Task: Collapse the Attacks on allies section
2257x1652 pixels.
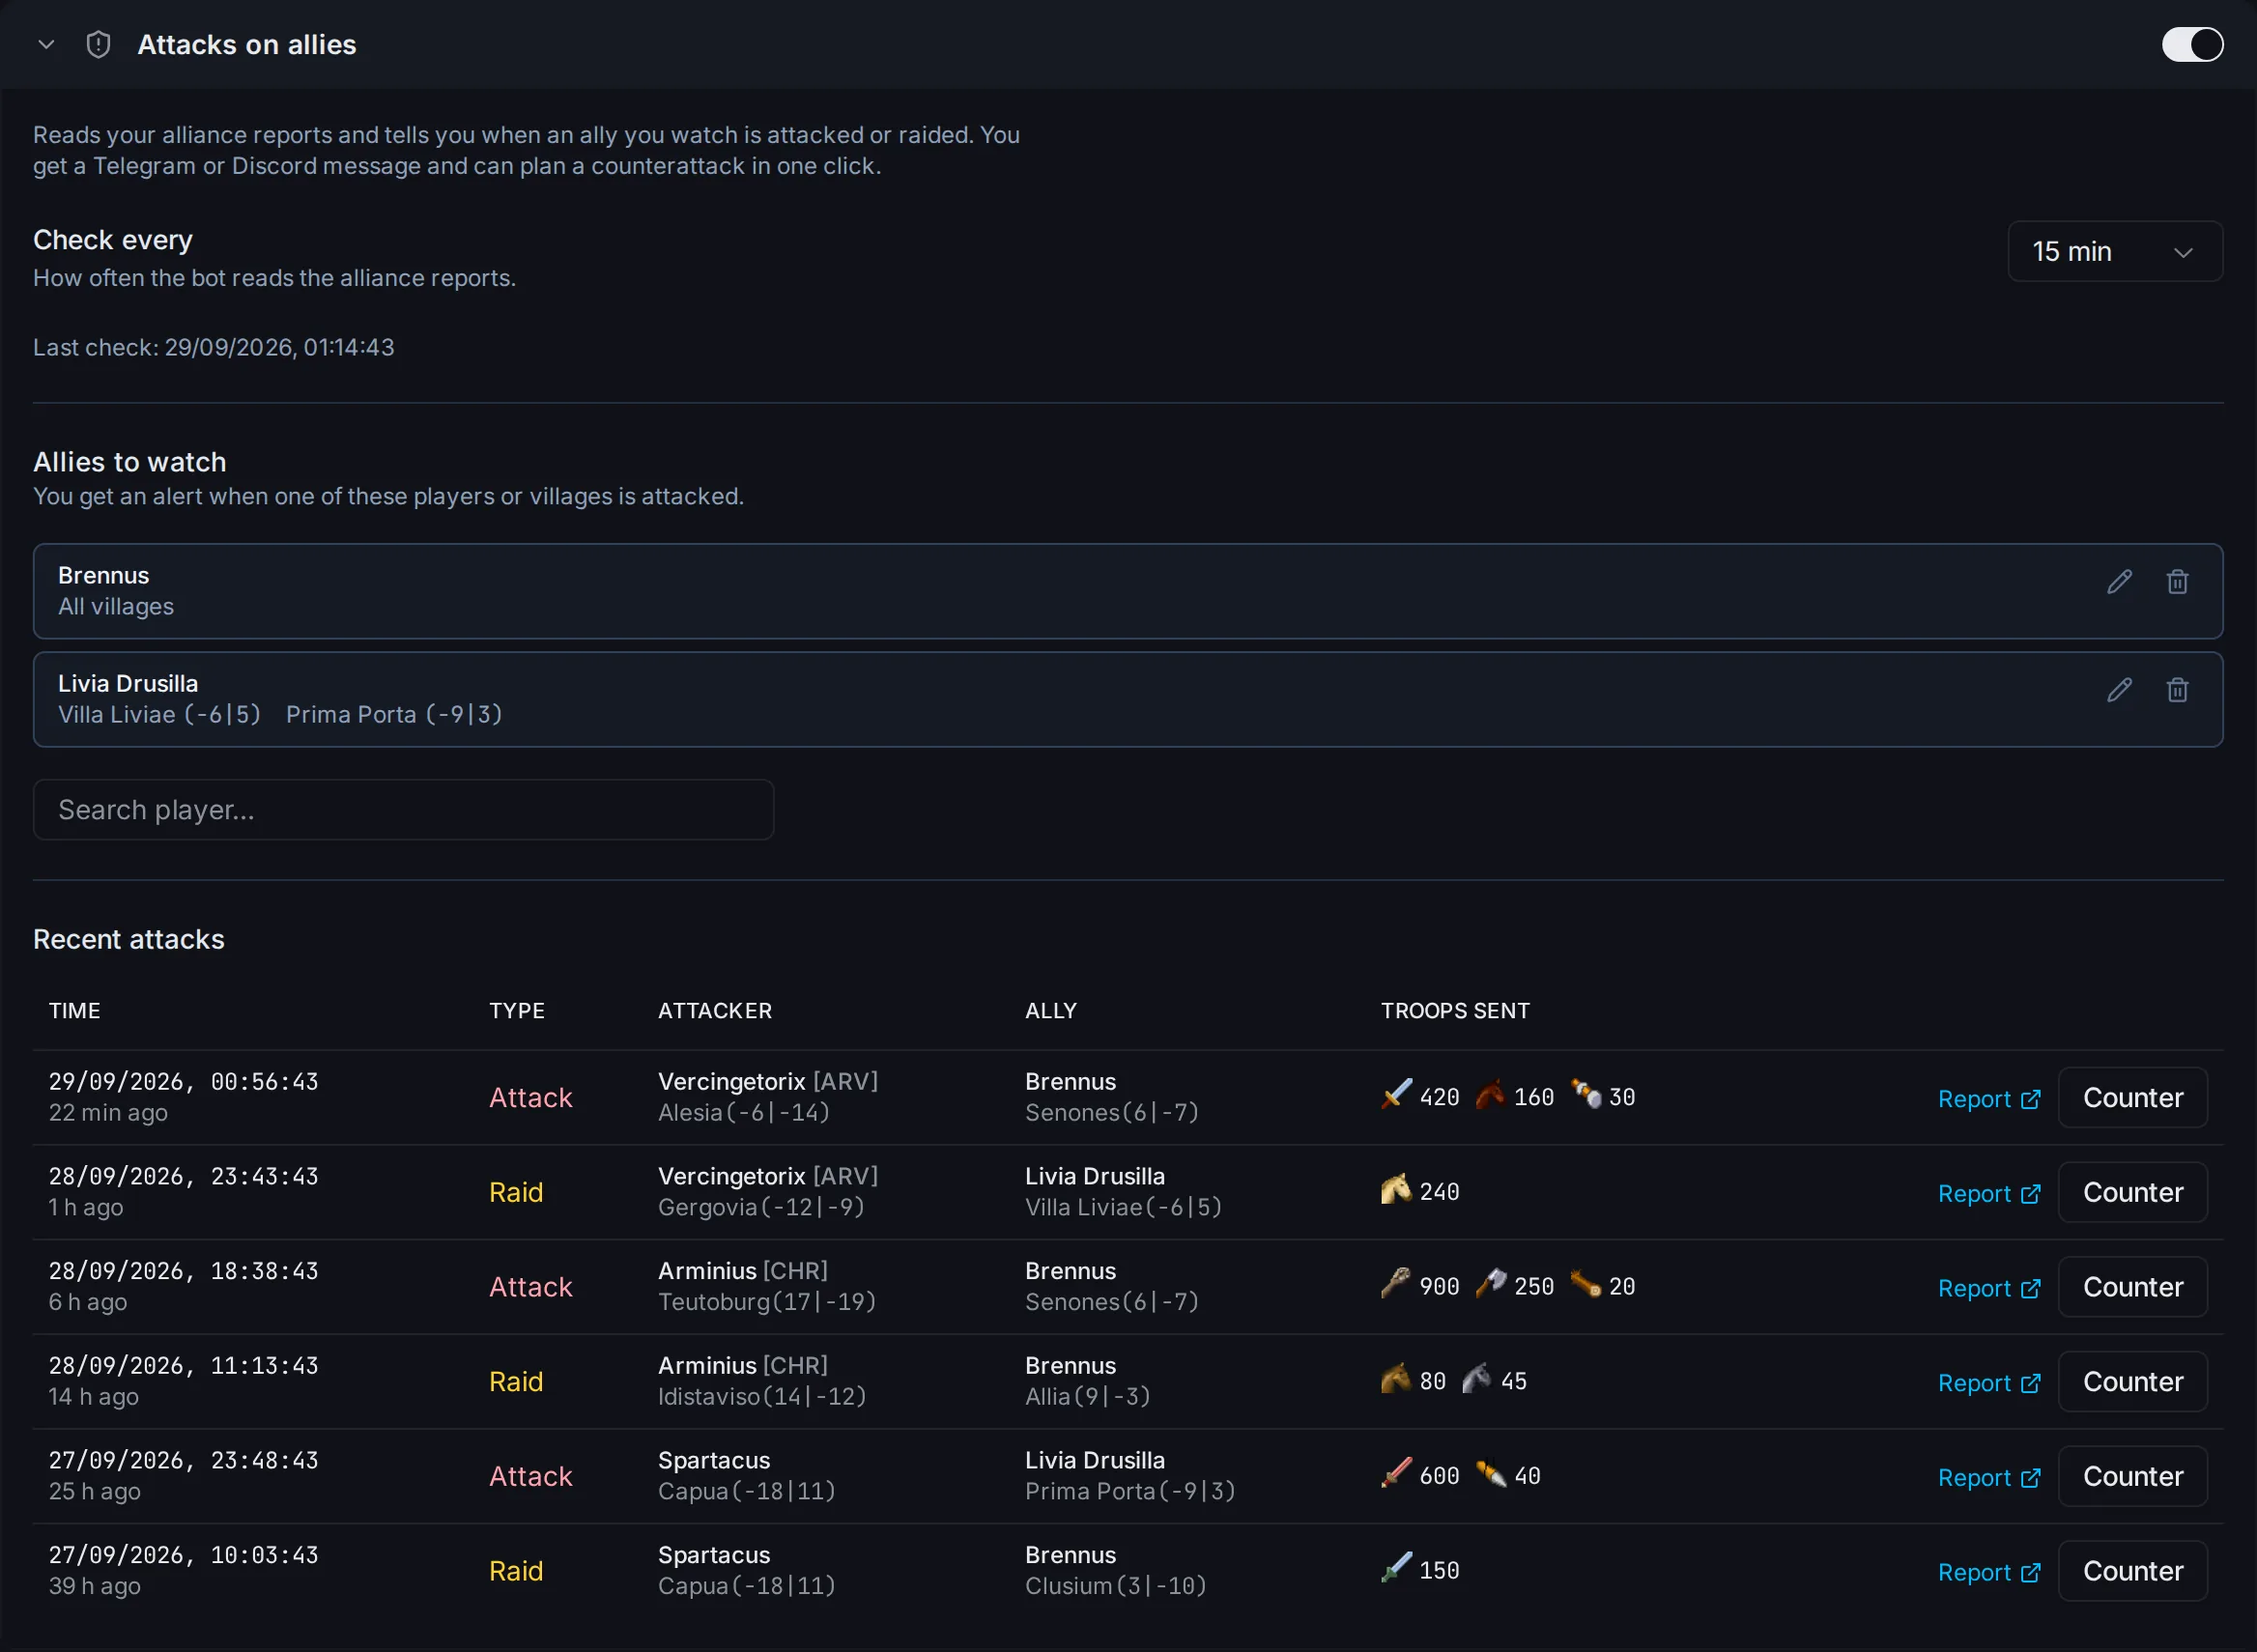Action: pyautogui.click(x=46, y=45)
